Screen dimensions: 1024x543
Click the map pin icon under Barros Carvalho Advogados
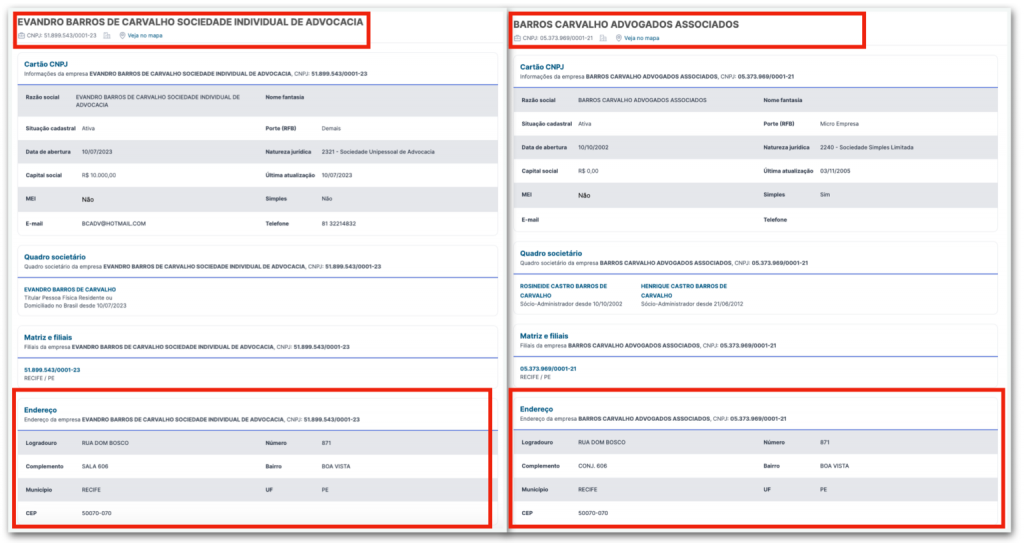click(x=619, y=38)
